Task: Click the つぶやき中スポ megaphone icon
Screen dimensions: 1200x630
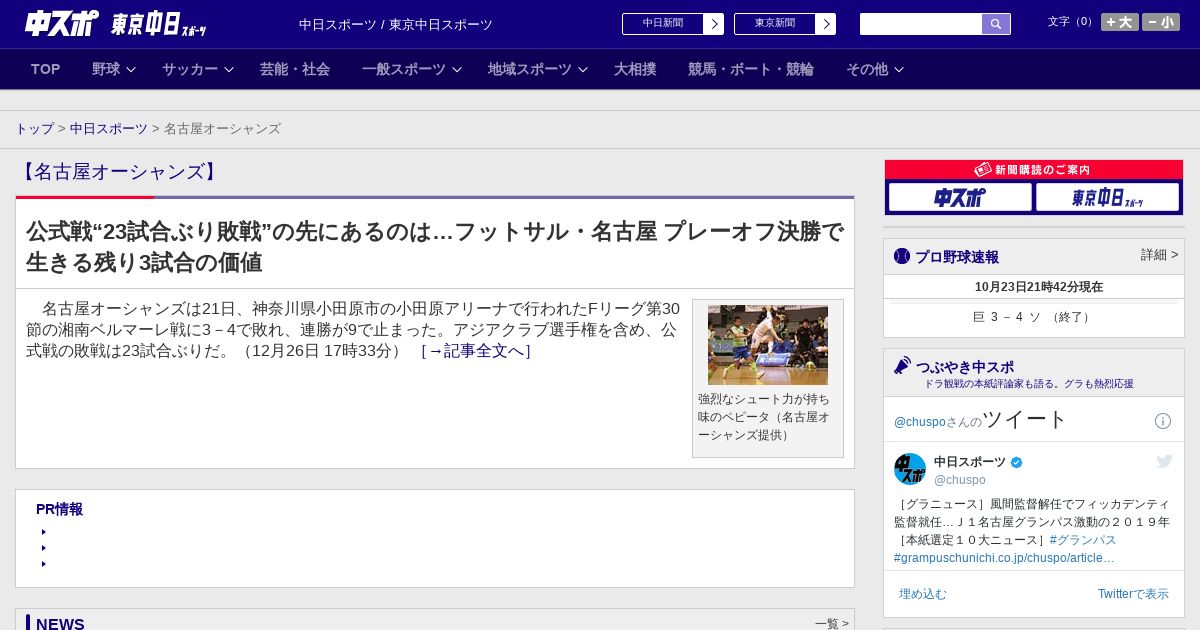Action: 903,365
